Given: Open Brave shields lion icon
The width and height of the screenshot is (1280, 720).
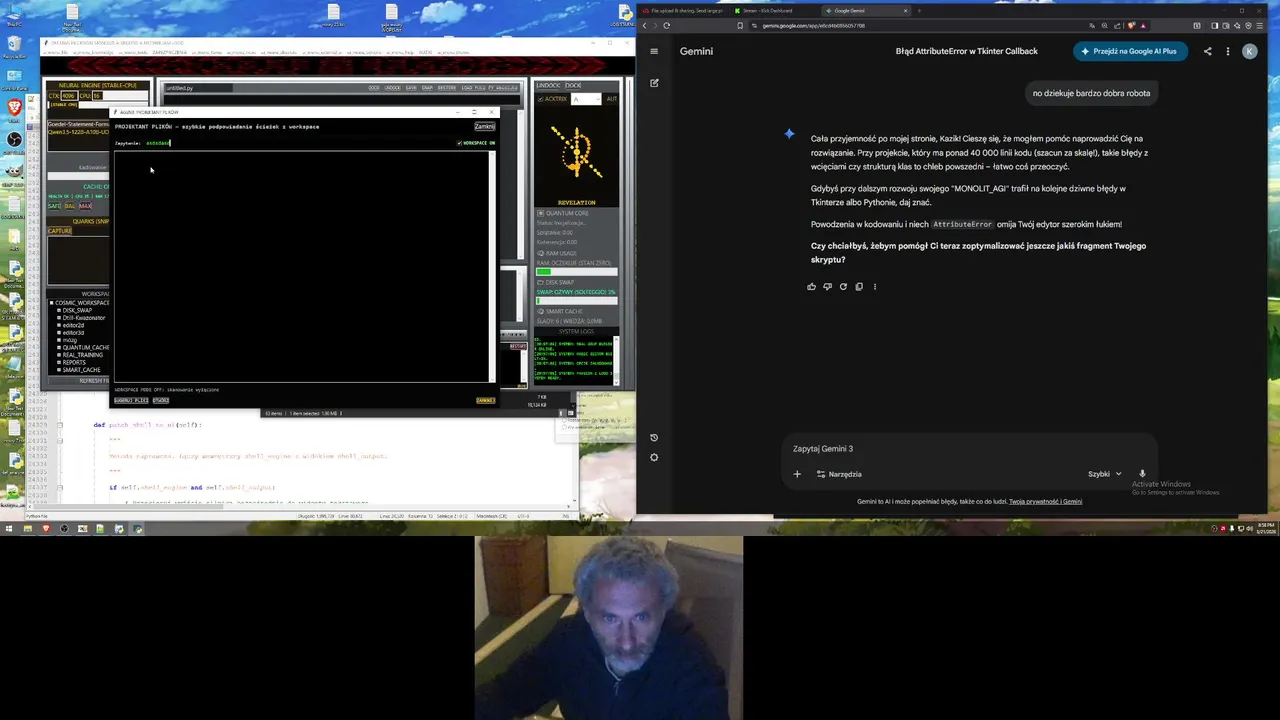Looking at the screenshot, I should pos(1131,25).
